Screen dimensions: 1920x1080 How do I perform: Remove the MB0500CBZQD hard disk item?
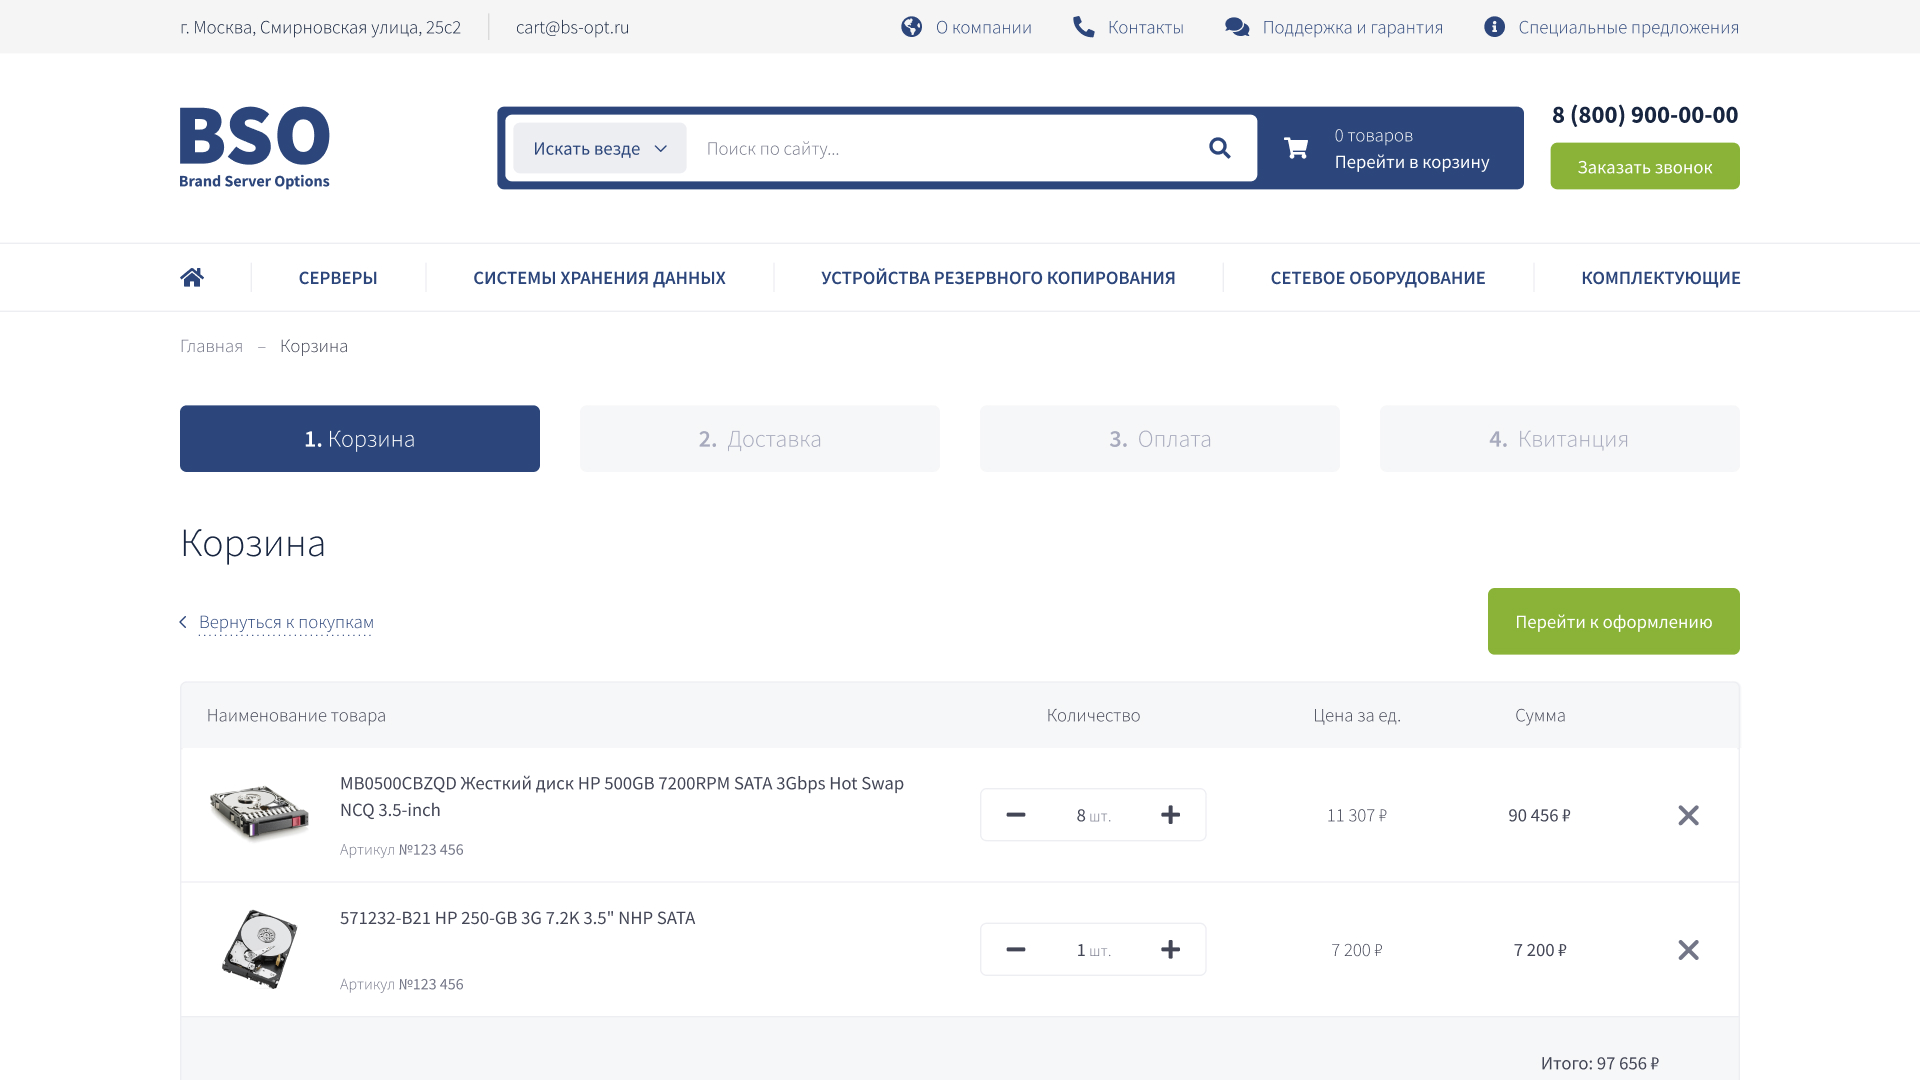point(1688,815)
